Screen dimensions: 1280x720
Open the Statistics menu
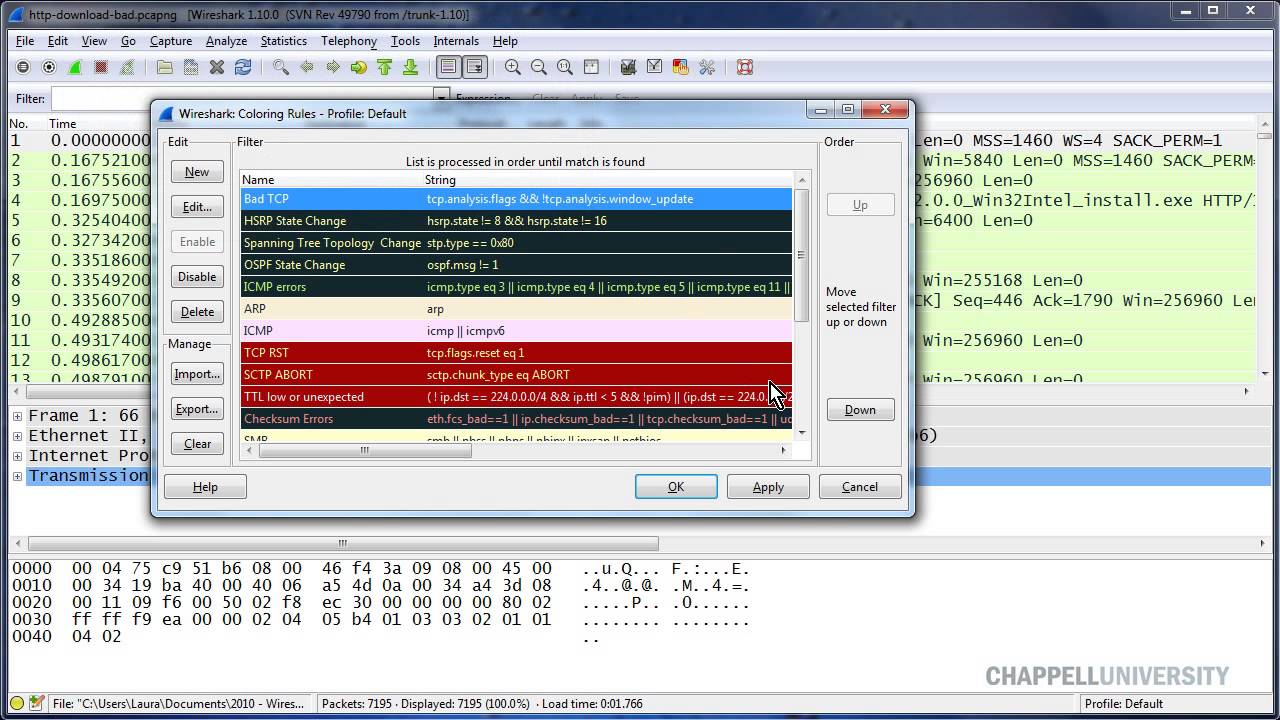pyautogui.click(x=284, y=41)
